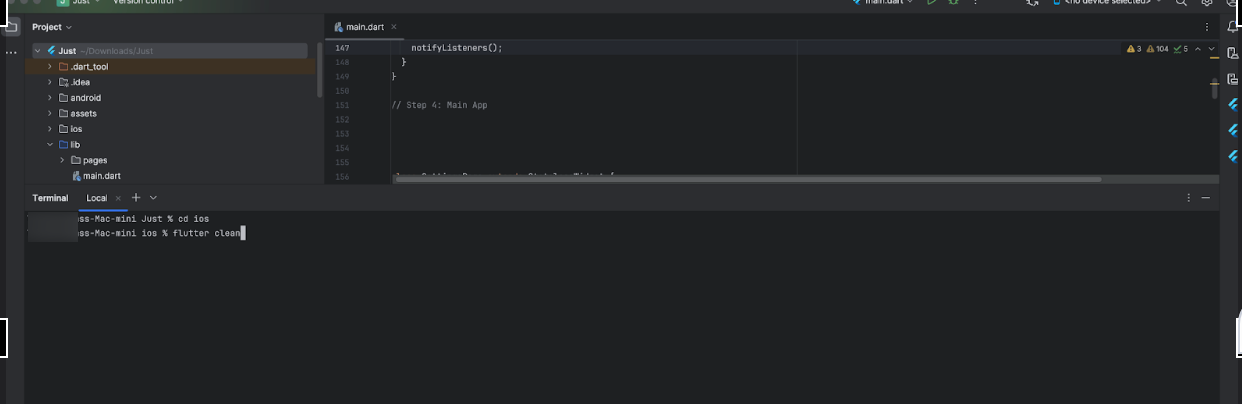The width and height of the screenshot is (1242, 404).
Task: Click the more tool windows ellipsis
Action: tap(12, 51)
